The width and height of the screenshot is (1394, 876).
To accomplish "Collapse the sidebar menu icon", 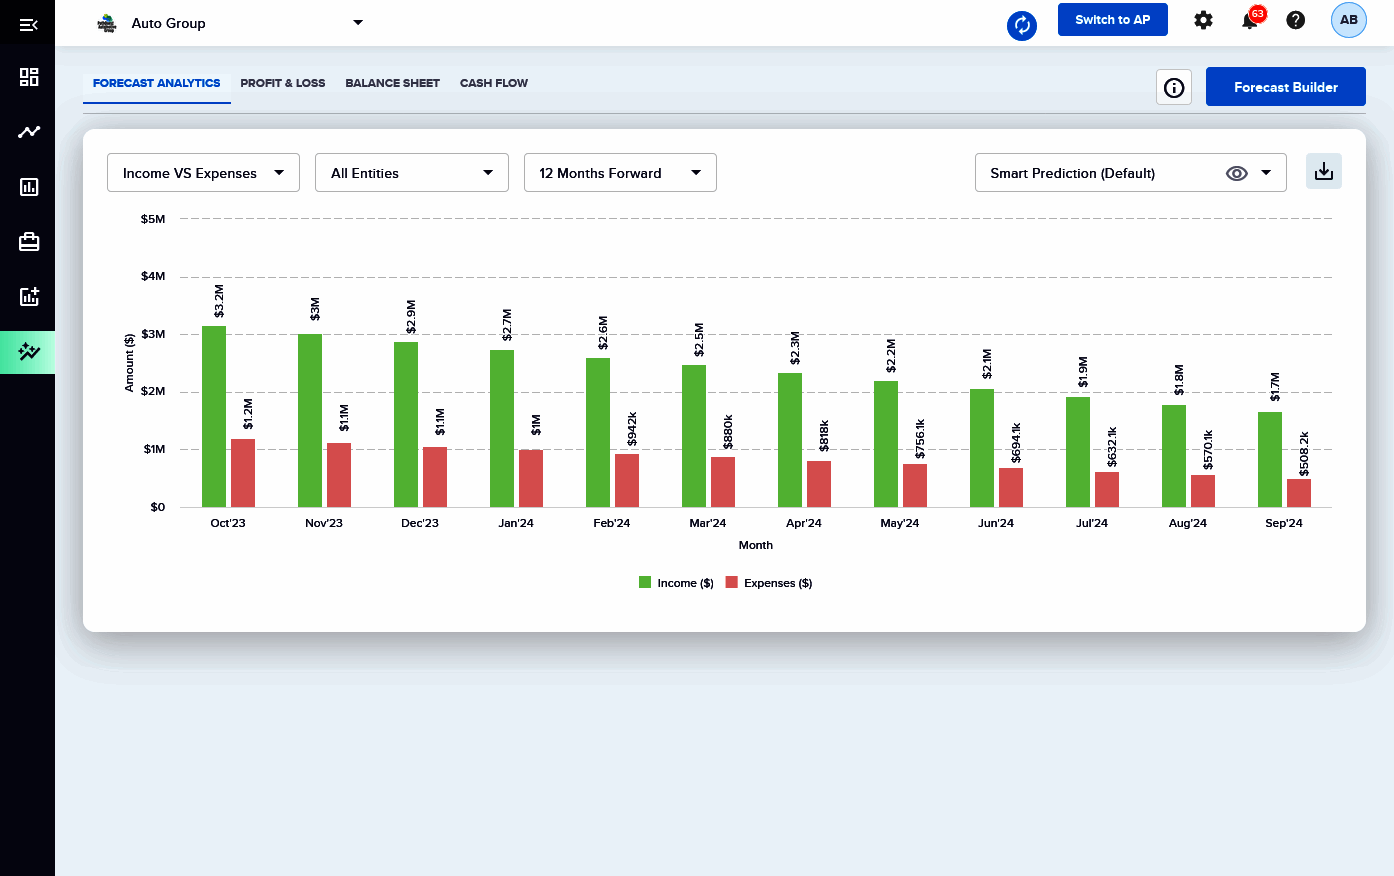I will coord(28,24).
